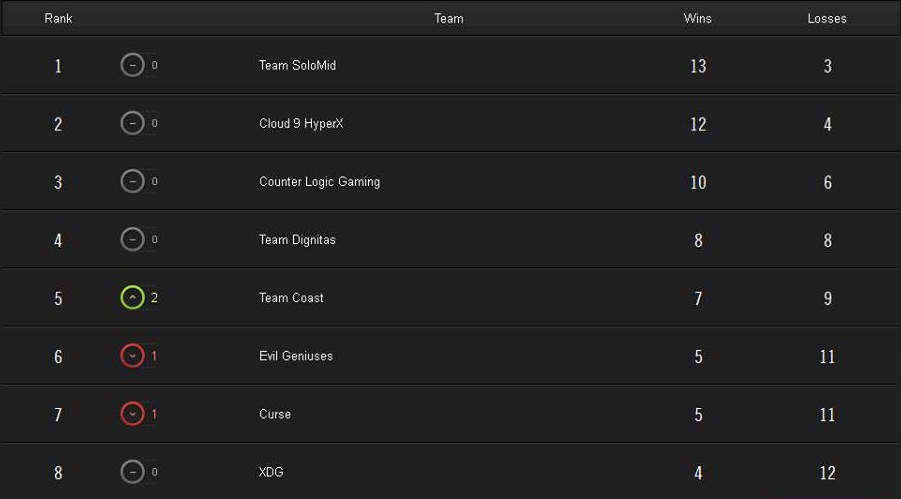Click Curse's losses value 11

pyautogui.click(x=827, y=415)
